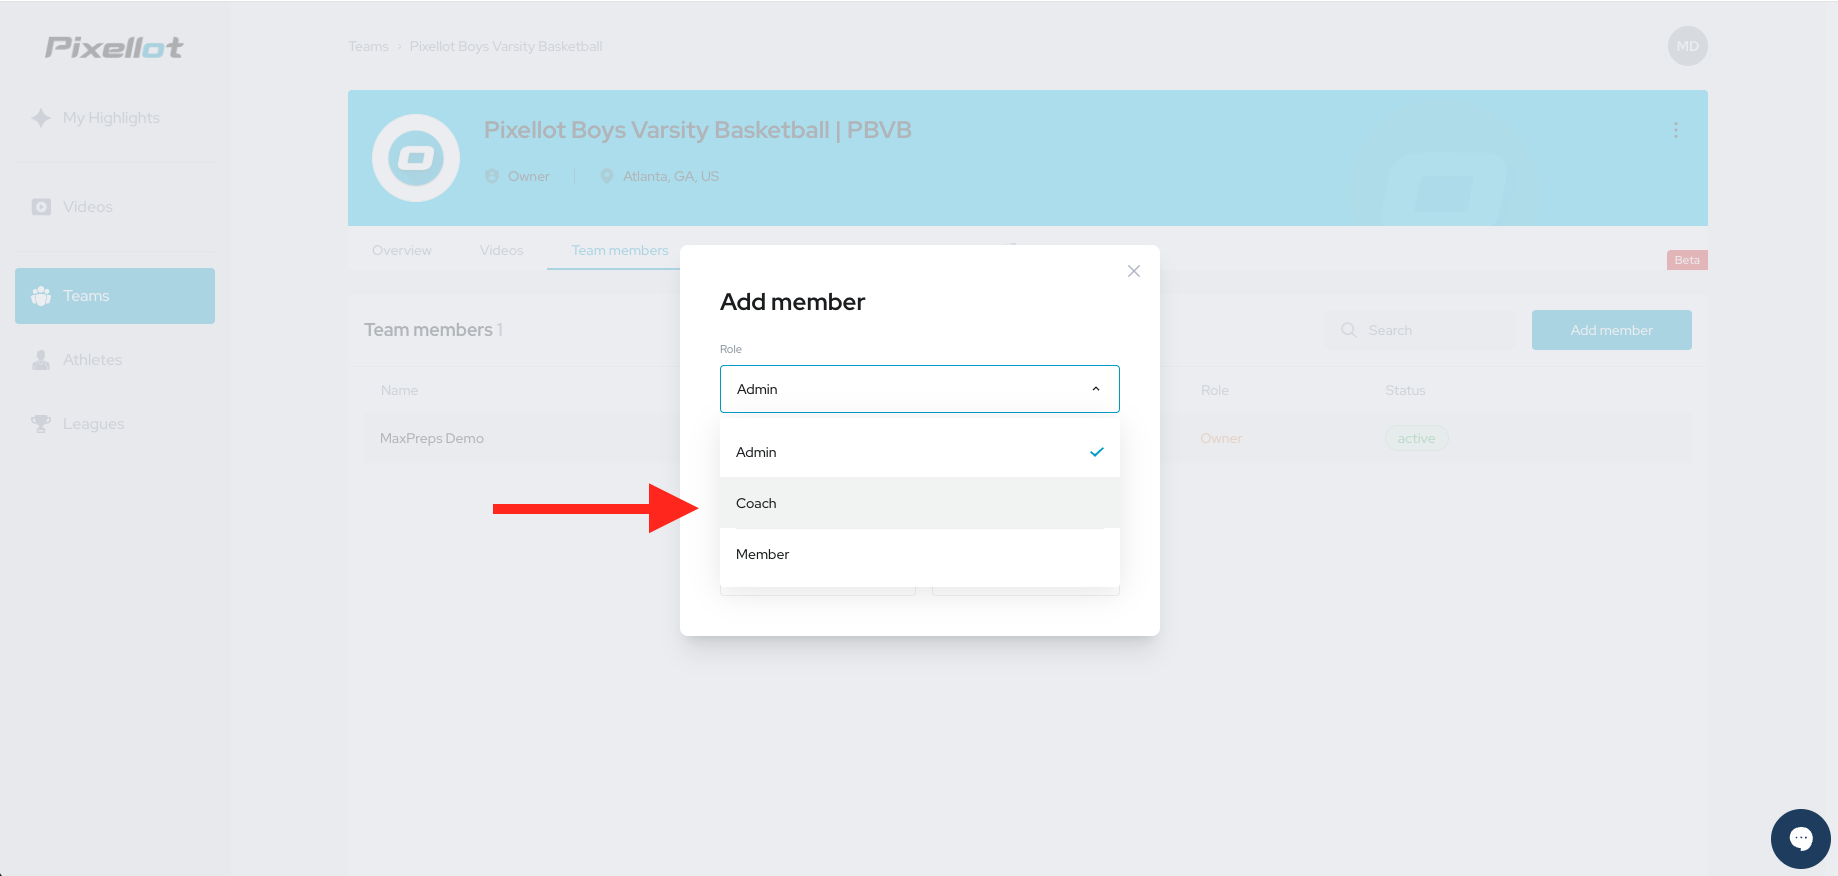The image size is (1838, 876).
Task: Open Athletes section in sidebar
Action: [x=115, y=360]
